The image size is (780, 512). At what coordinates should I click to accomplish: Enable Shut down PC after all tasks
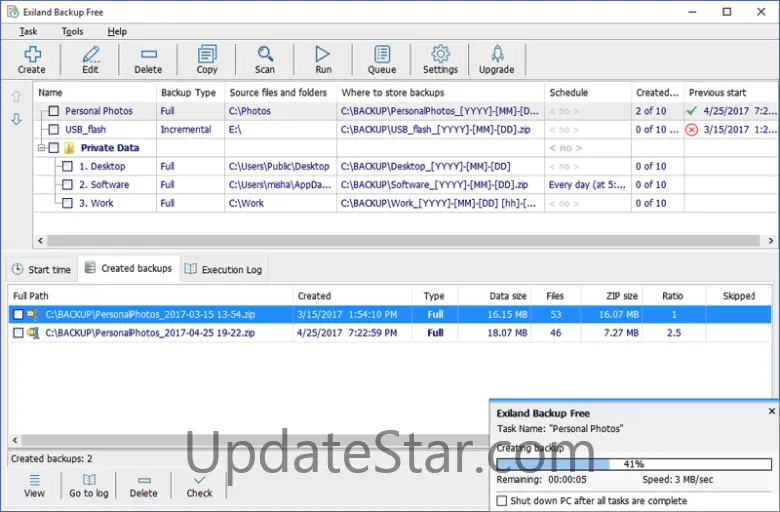(502, 501)
